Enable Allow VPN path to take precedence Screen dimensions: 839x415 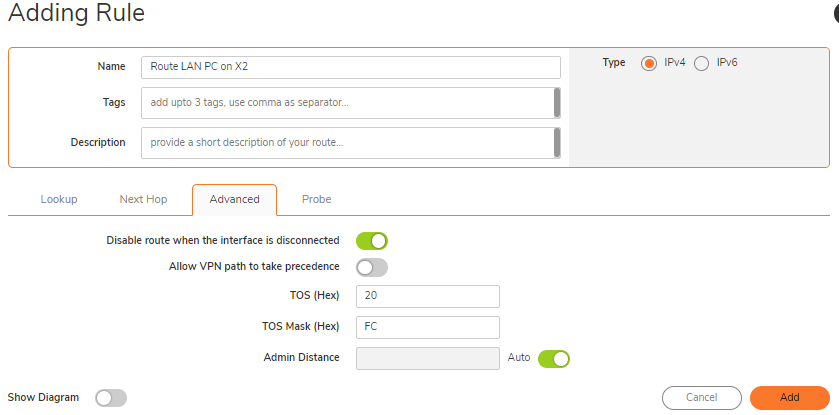[x=372, y=267]
